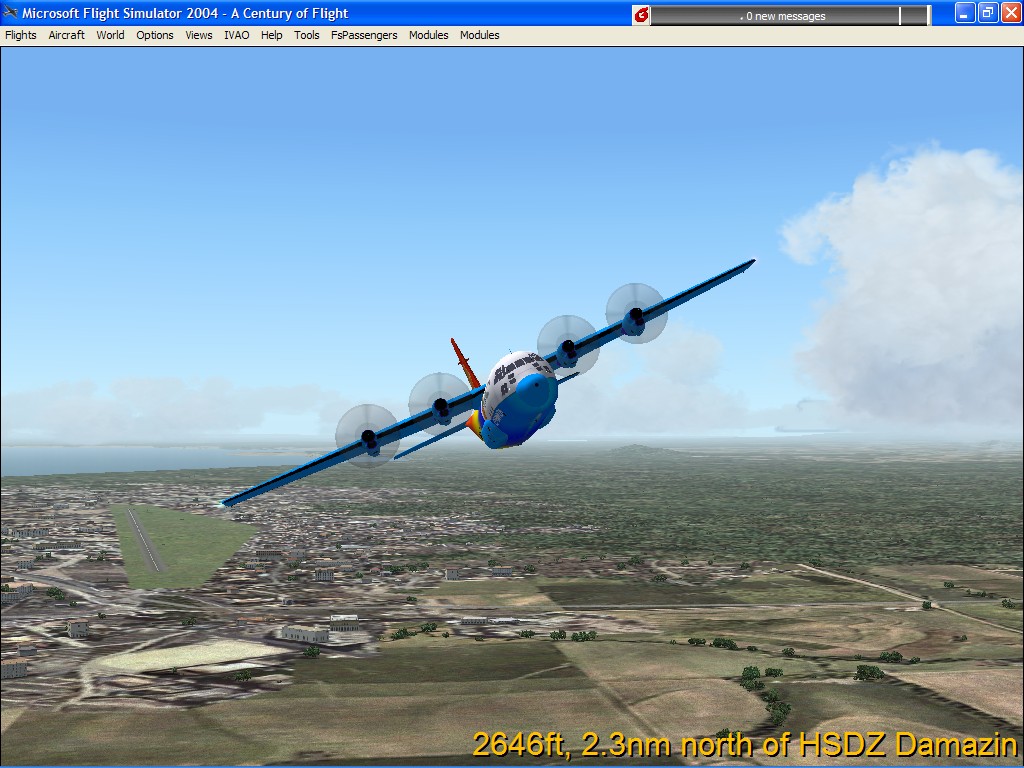This screenshot has height=768, width=1024.
Task: Open the FsPassengers menu
Action: pyautogui.click(x=364, y=35)
